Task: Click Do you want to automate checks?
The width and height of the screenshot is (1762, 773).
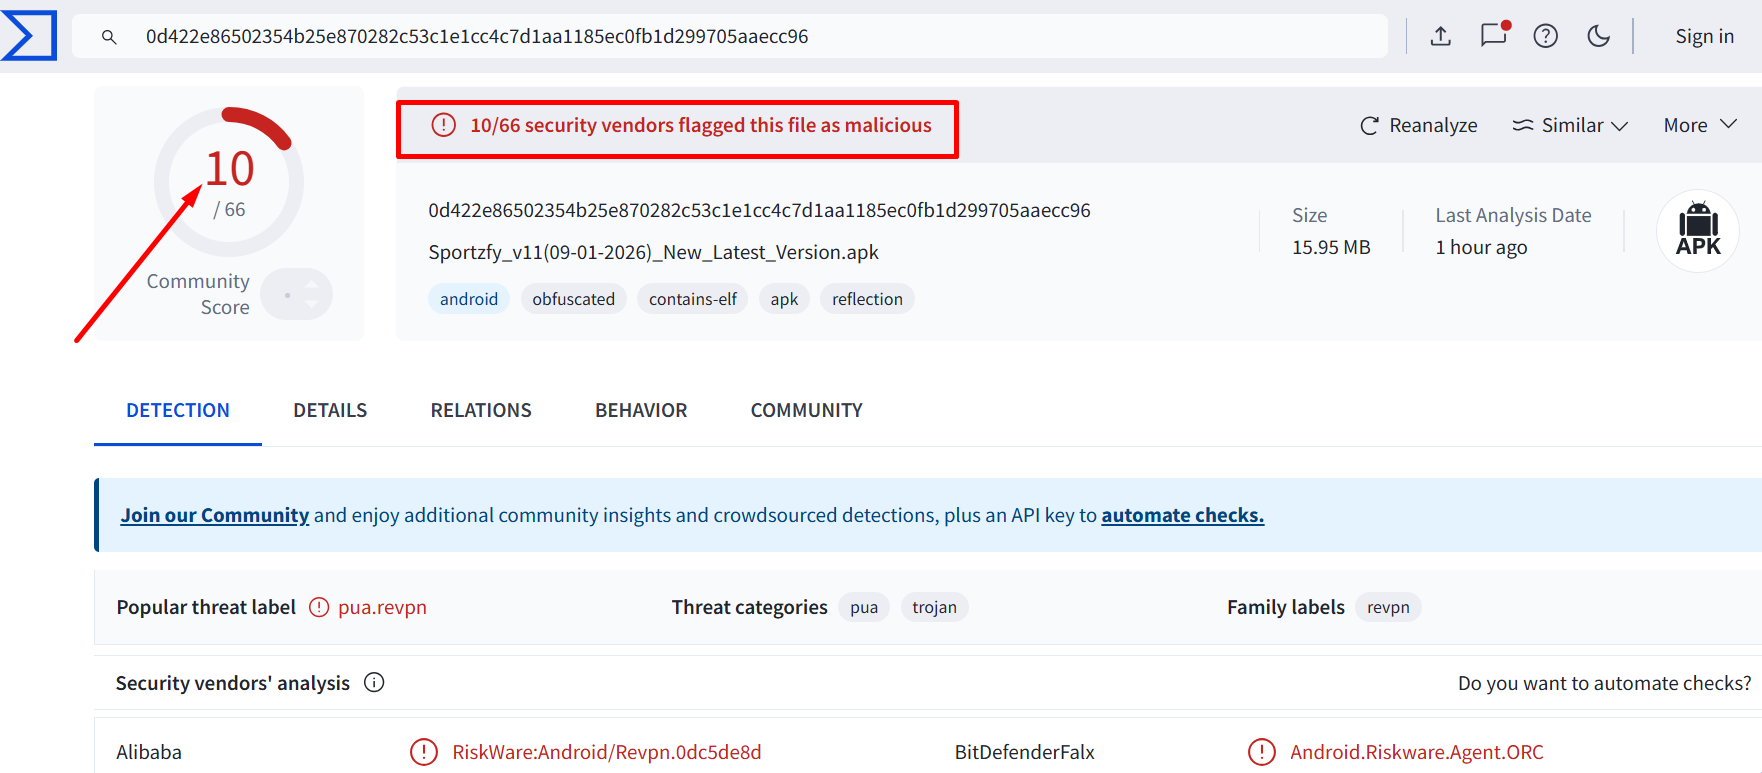Action: pos(1604,683)
